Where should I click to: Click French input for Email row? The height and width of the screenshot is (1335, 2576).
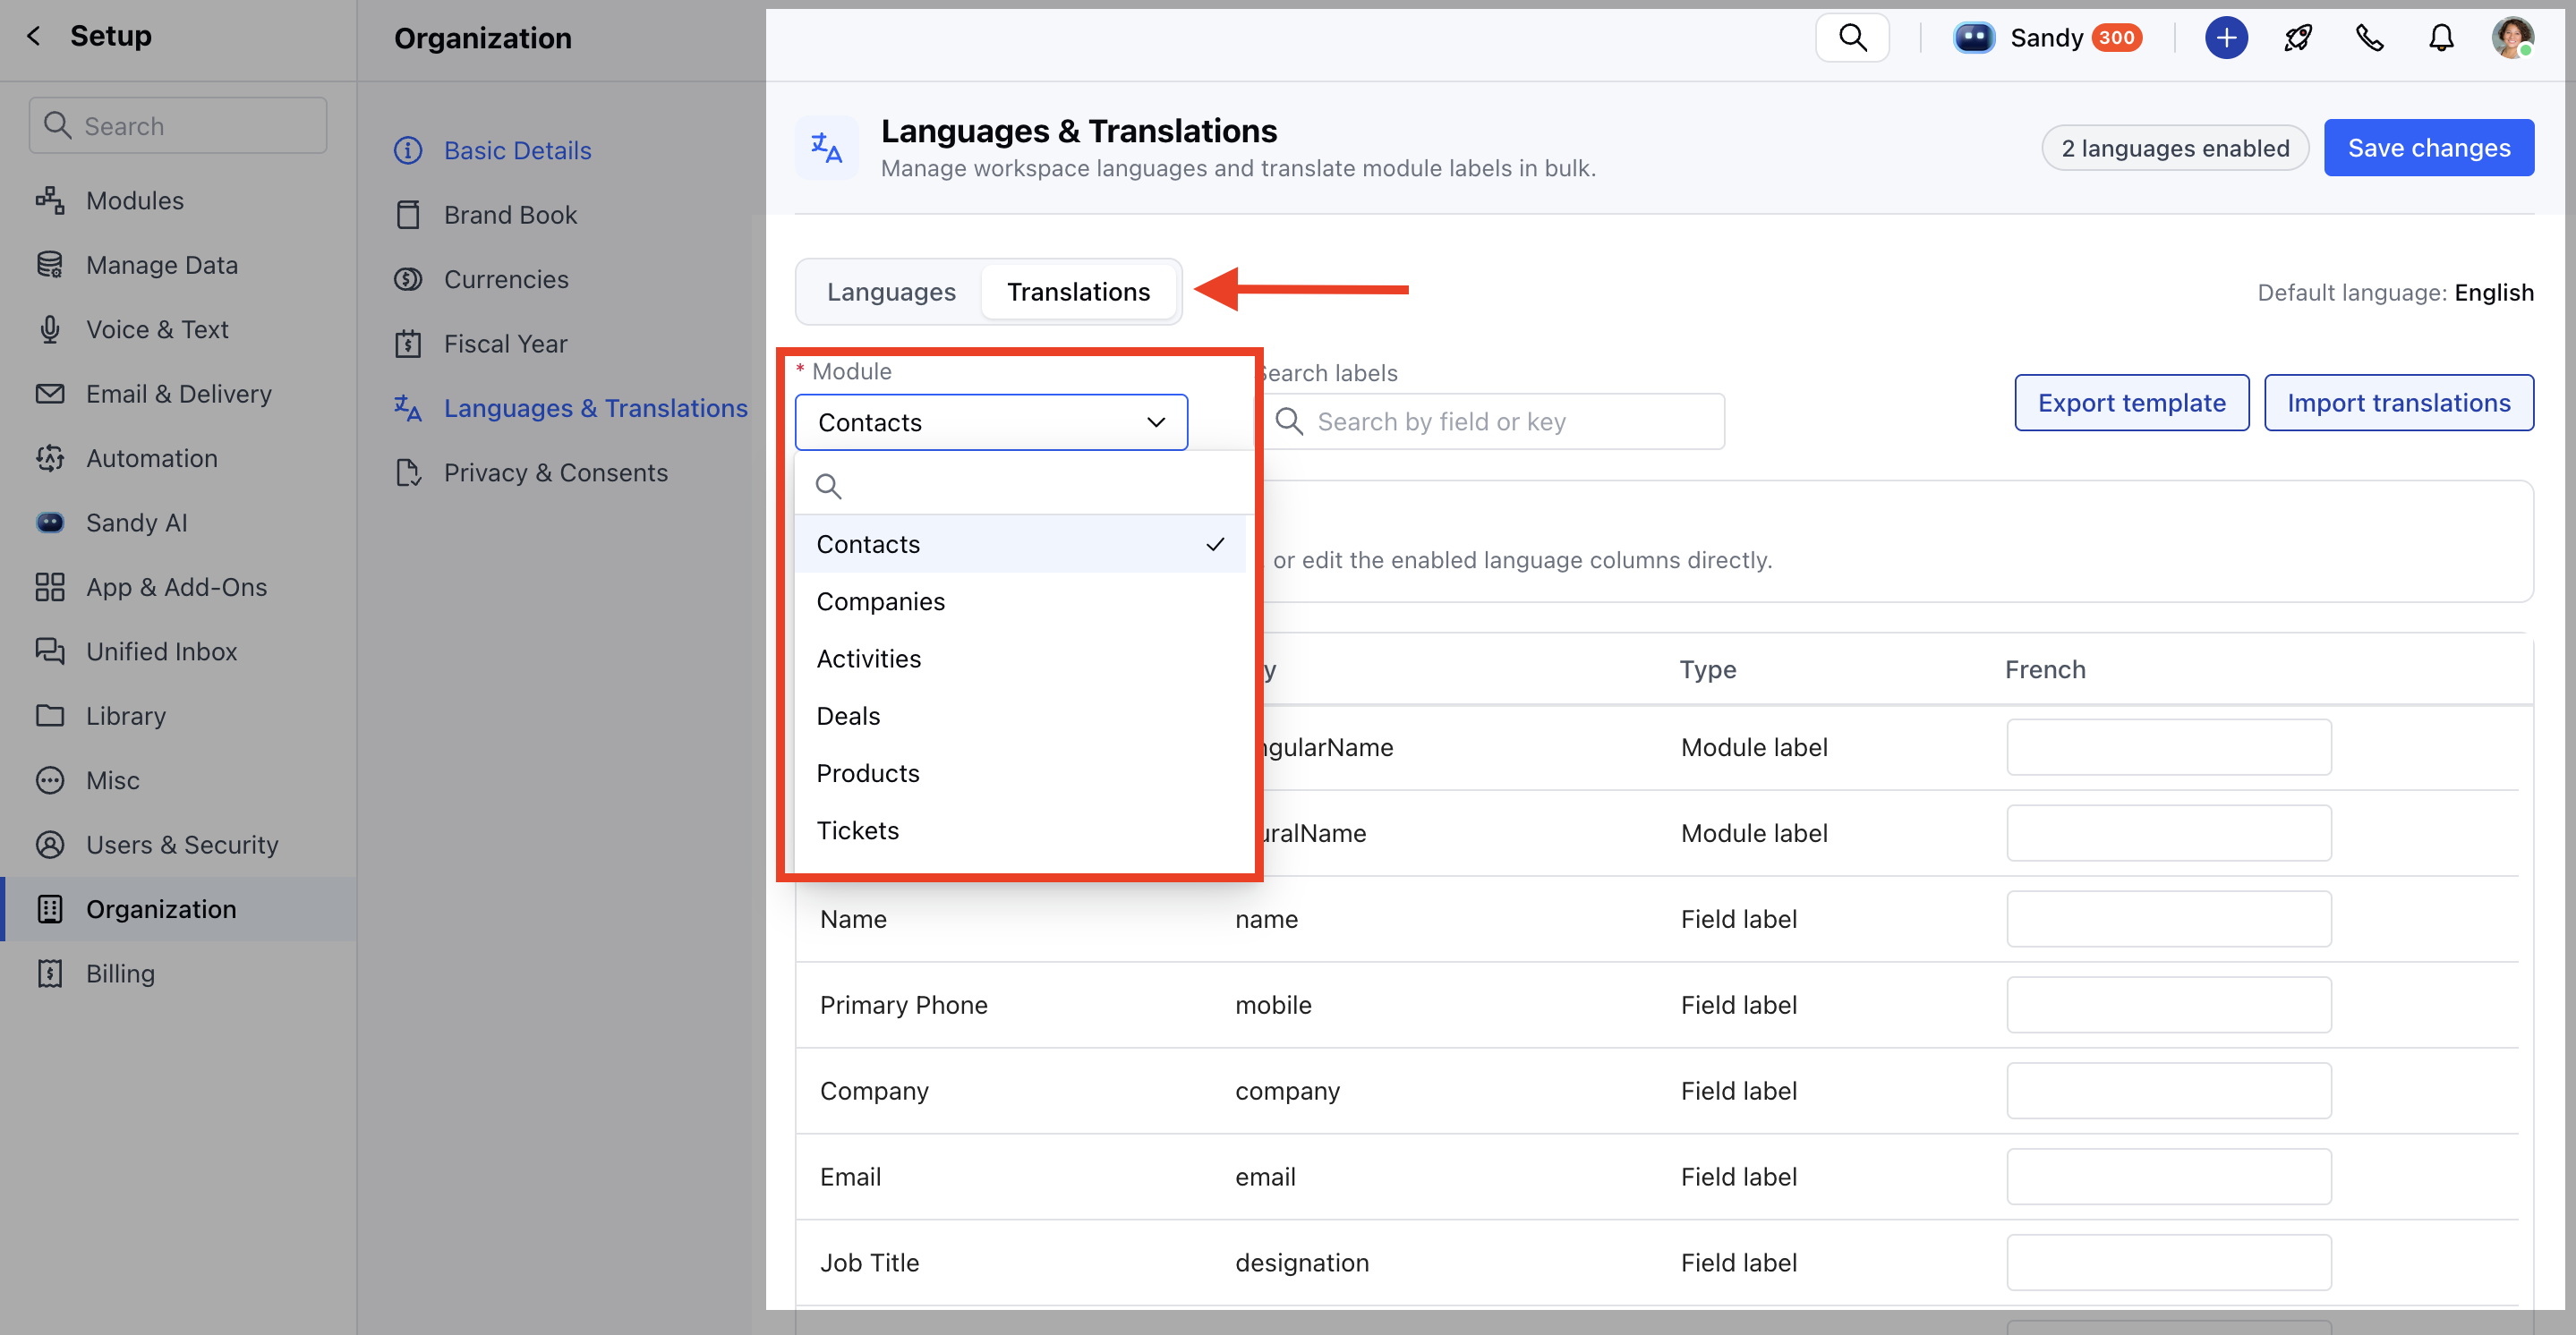[2168, 1177]
